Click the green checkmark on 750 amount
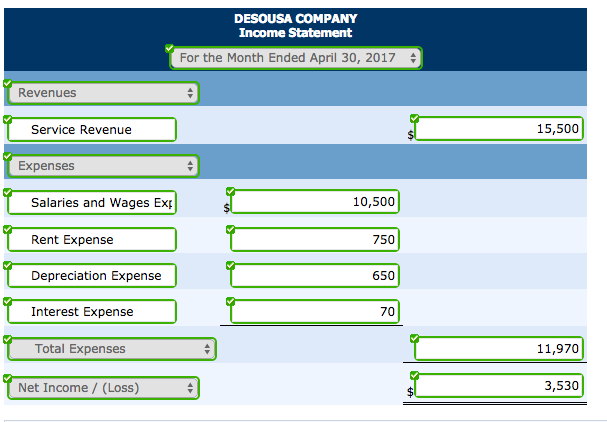 click(231, 230)
